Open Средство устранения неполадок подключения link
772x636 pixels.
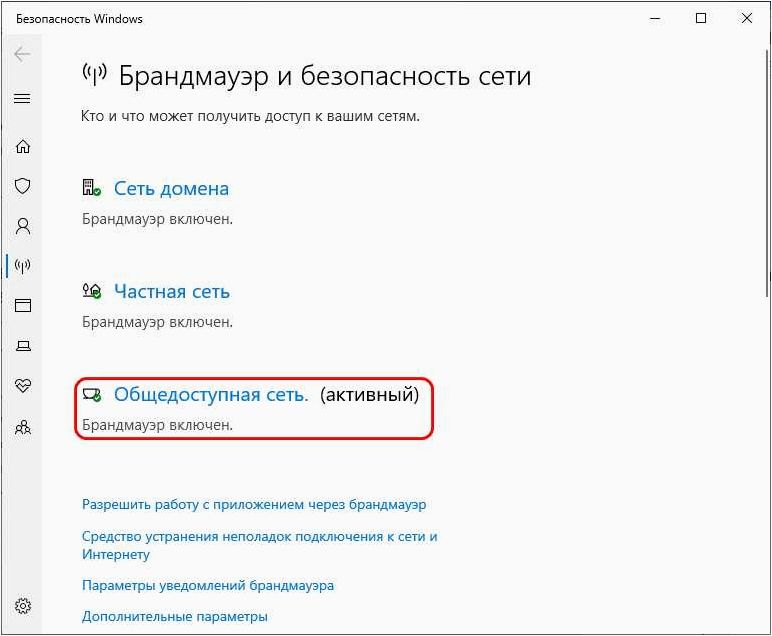pyautogui.click(x=259, y=545)
